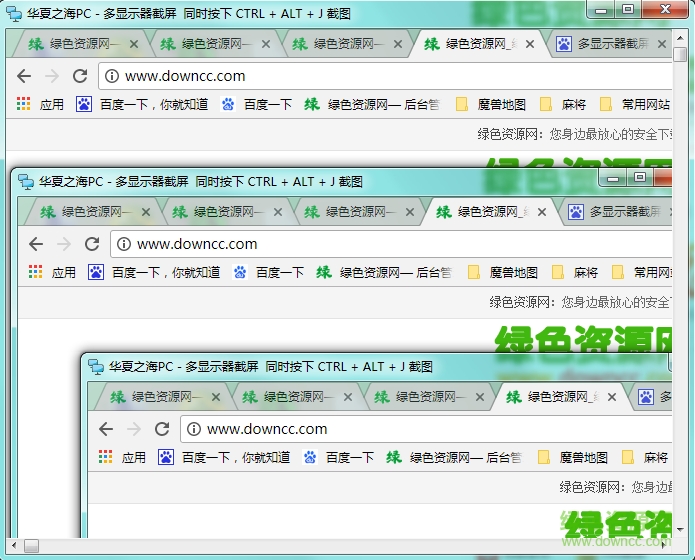Screen dimensions: 695x560
Task: Click the back arrow in the bottom nested window
Action: pyautogui.click(x=106, y=429)
